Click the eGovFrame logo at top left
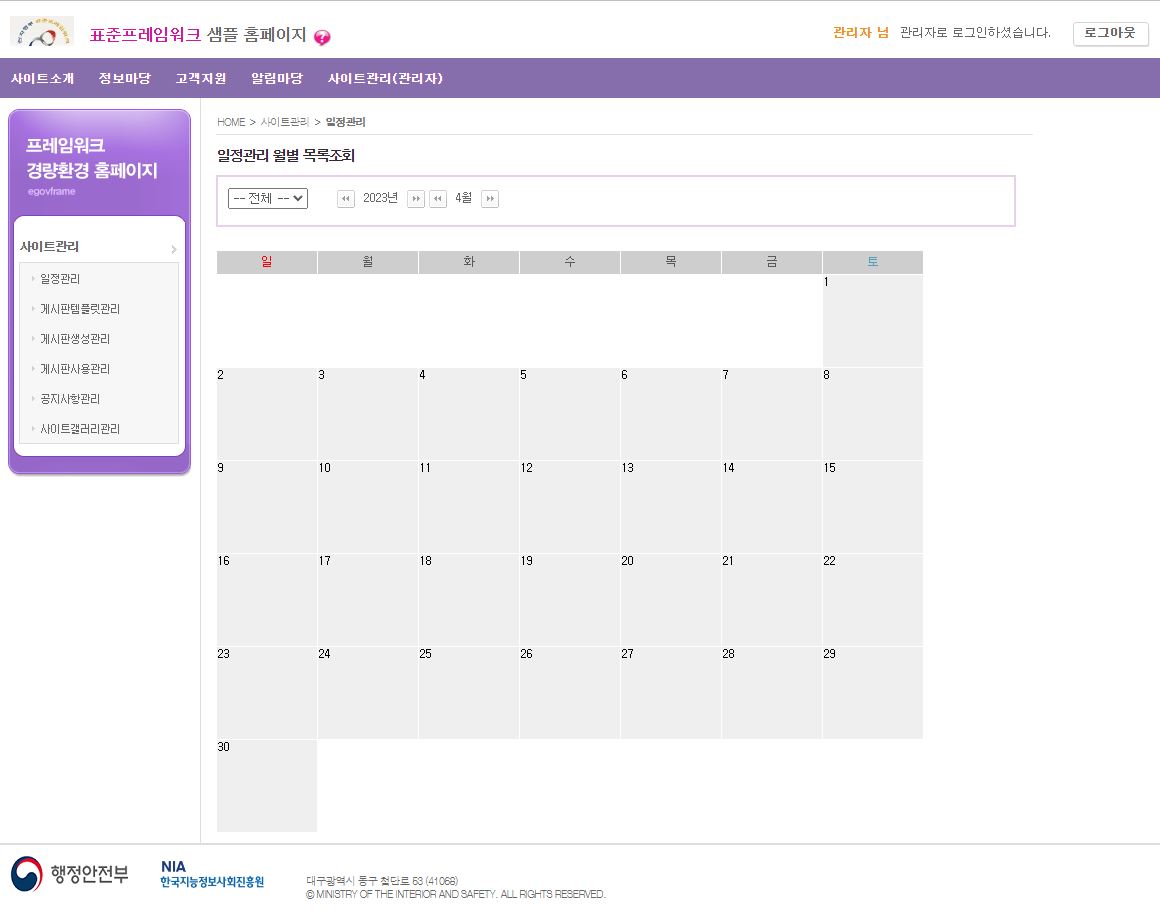This screenshot has height=913, width=1160. click(41, 32)
